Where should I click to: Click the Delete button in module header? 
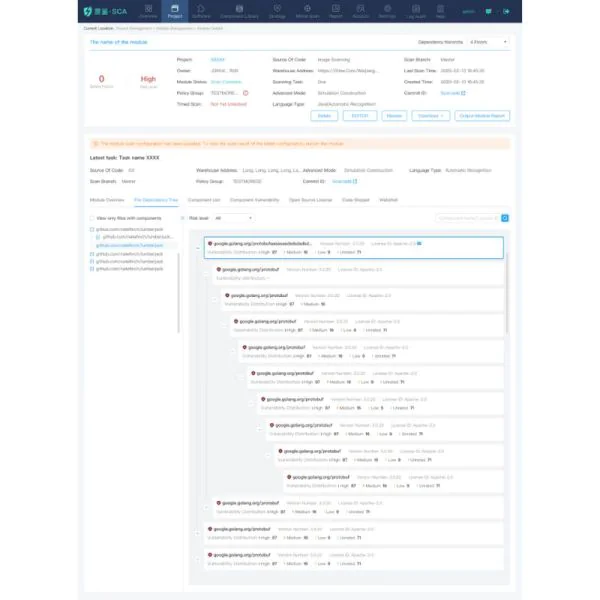tap(326, 115)
